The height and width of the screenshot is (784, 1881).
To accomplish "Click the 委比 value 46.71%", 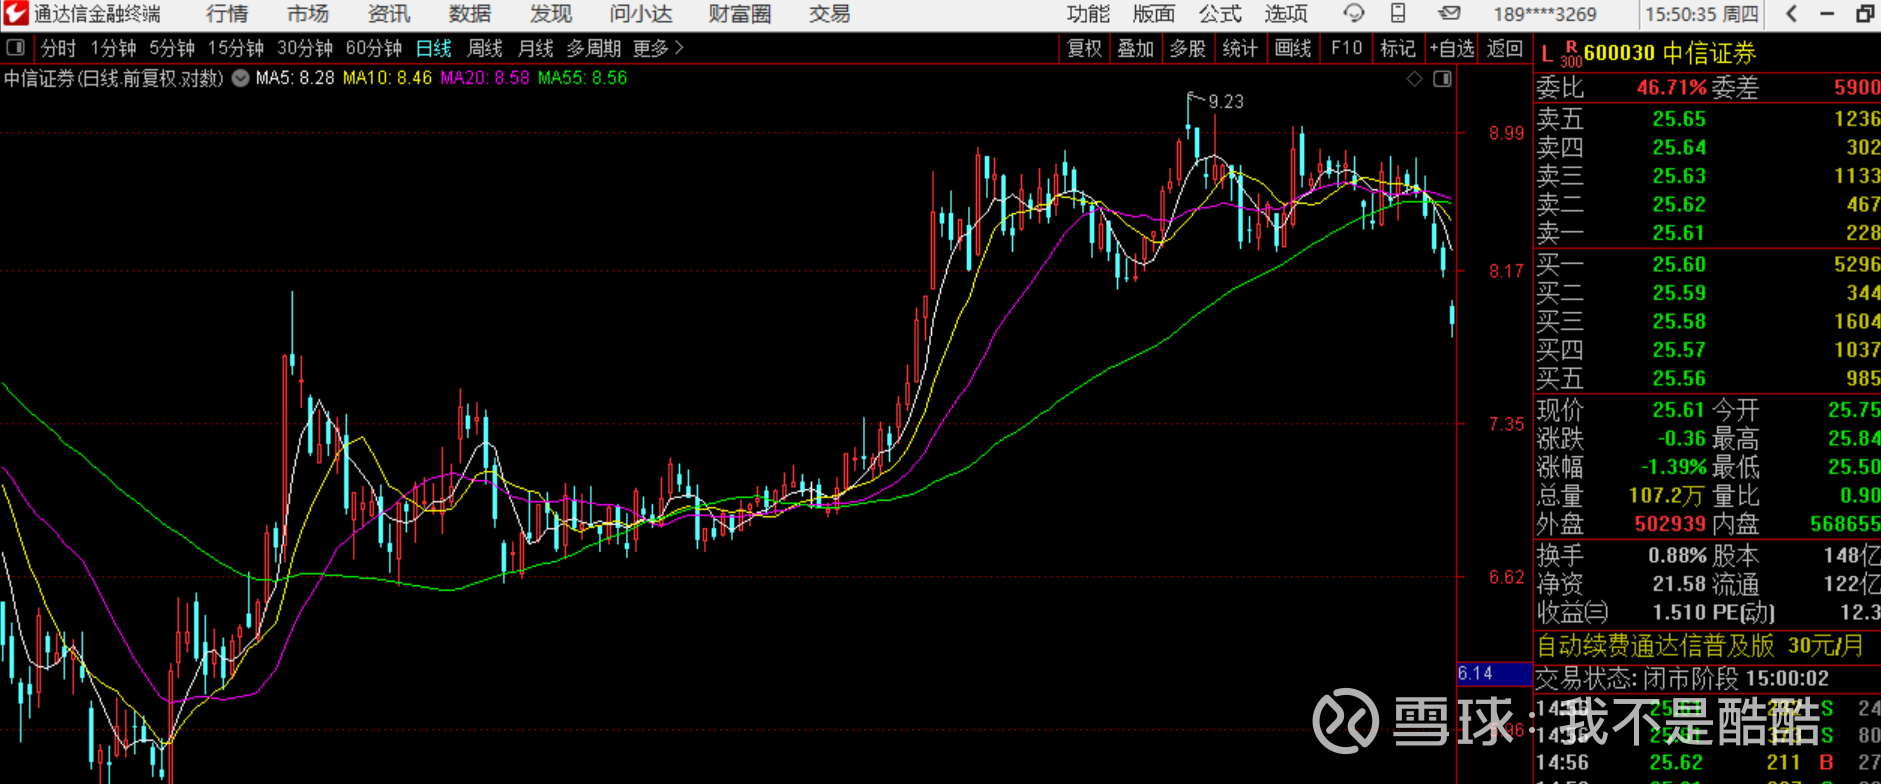I will [x=1671, y=88].
